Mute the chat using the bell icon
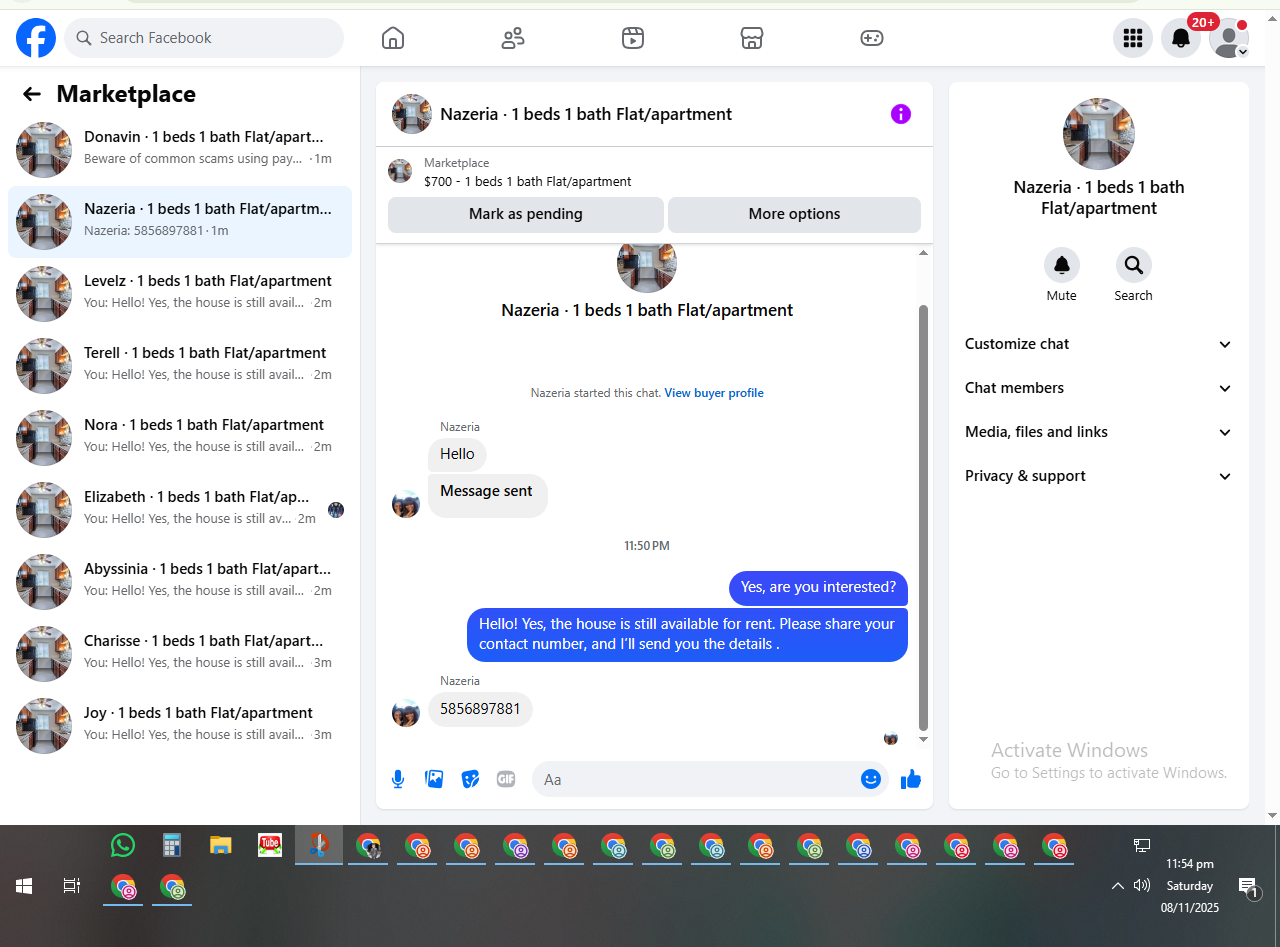 coord(1062,265)
